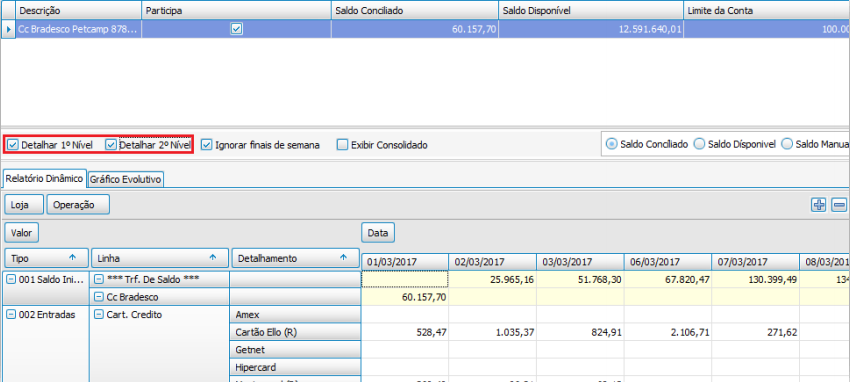Click the collapse-all minus icon
850x382 pixels.
pyautogui.click(x=839, y=205)
